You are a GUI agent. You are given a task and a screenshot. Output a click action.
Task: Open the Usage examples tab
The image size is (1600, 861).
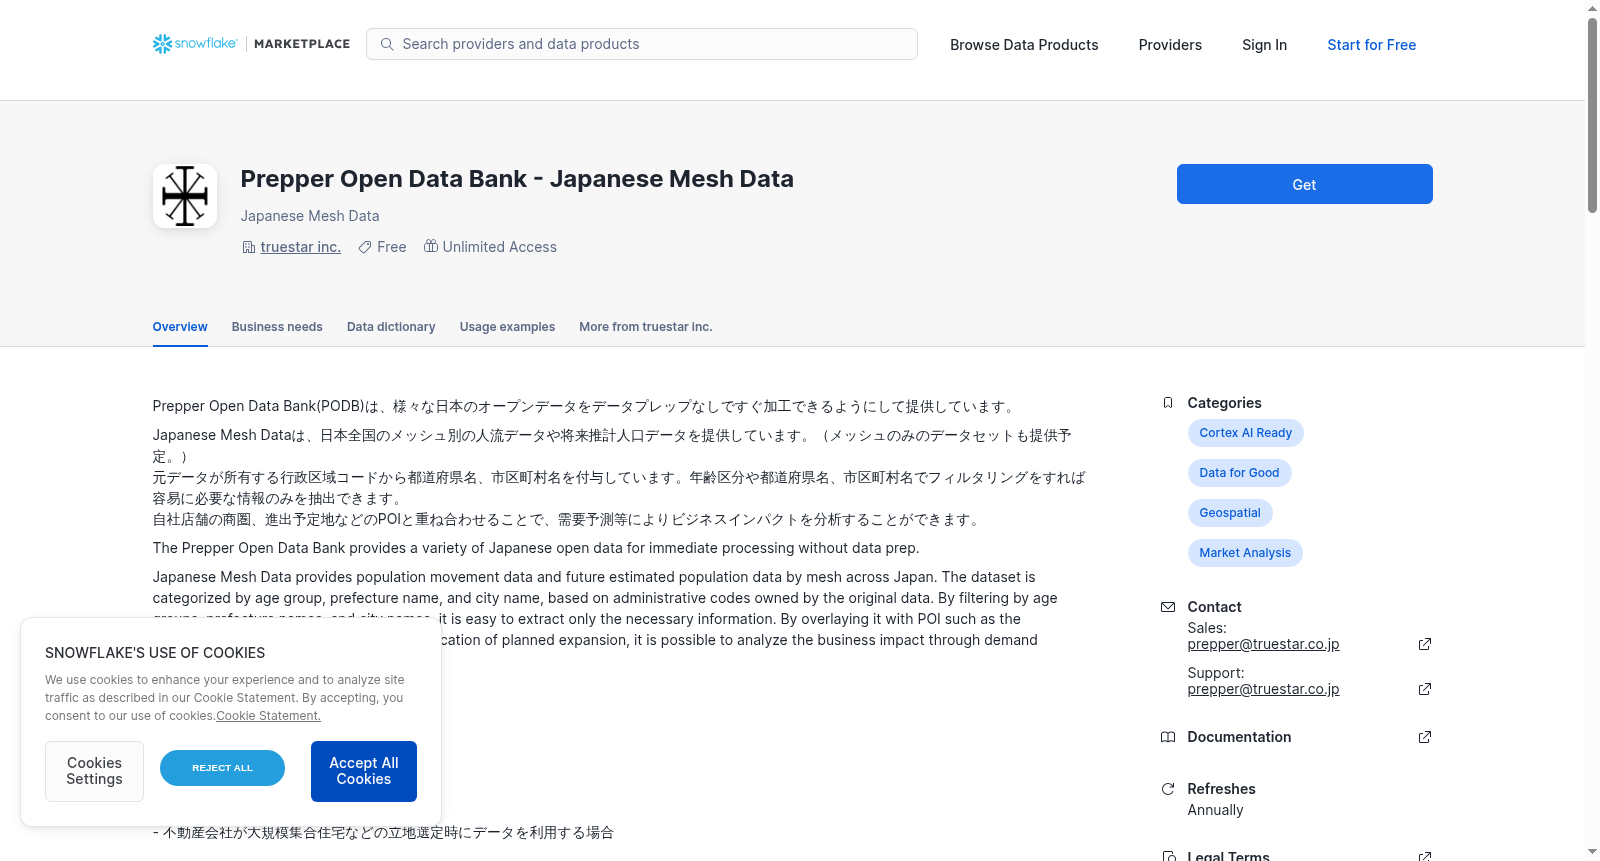(x=507, y=327)
